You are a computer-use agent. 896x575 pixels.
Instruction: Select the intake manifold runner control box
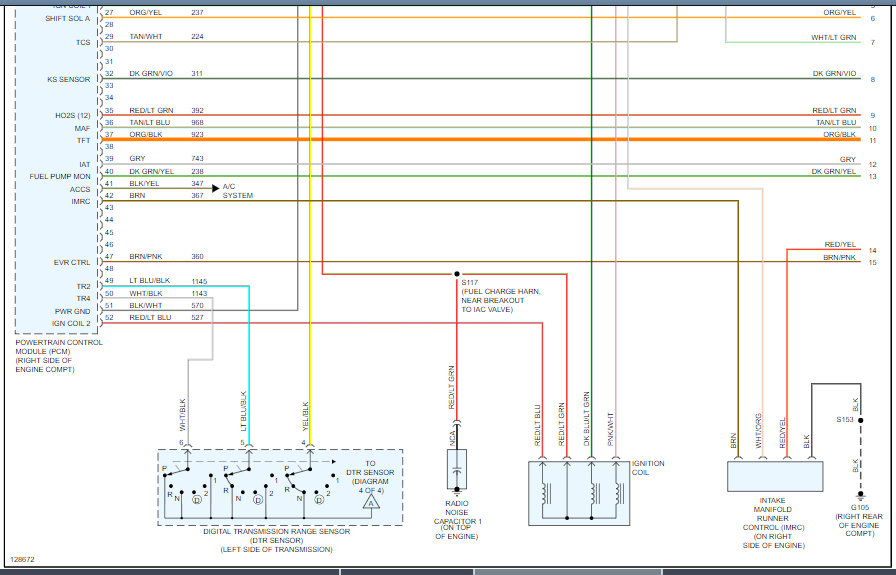pos(774,475)
